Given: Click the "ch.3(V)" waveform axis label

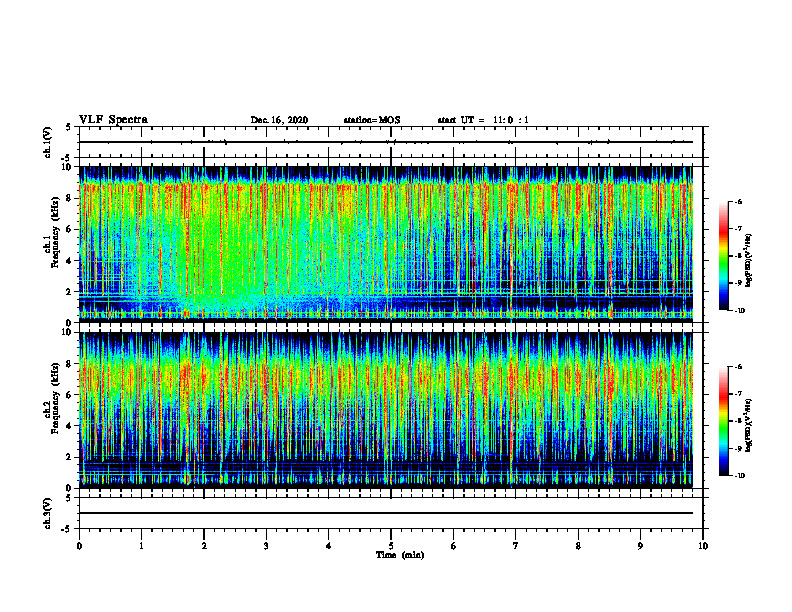Looking at the screenshot, I should pos(47,513).
